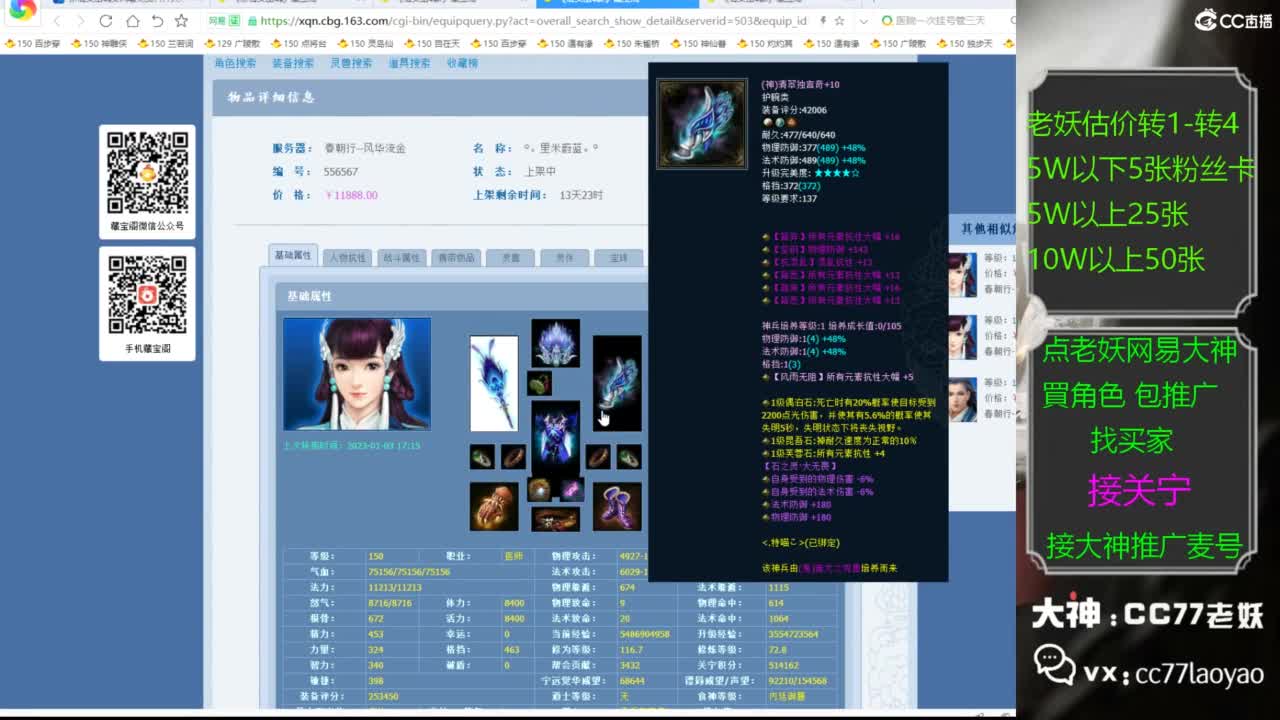The image size is (1280, 720).
Task: Switch to the 携带物品 tab
Action: tap(457, 258)
